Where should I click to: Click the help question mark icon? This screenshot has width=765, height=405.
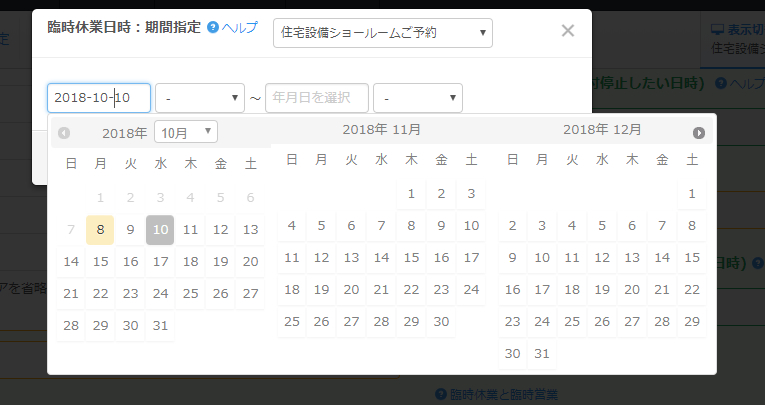pyautogui.click(x=212, y=28)
